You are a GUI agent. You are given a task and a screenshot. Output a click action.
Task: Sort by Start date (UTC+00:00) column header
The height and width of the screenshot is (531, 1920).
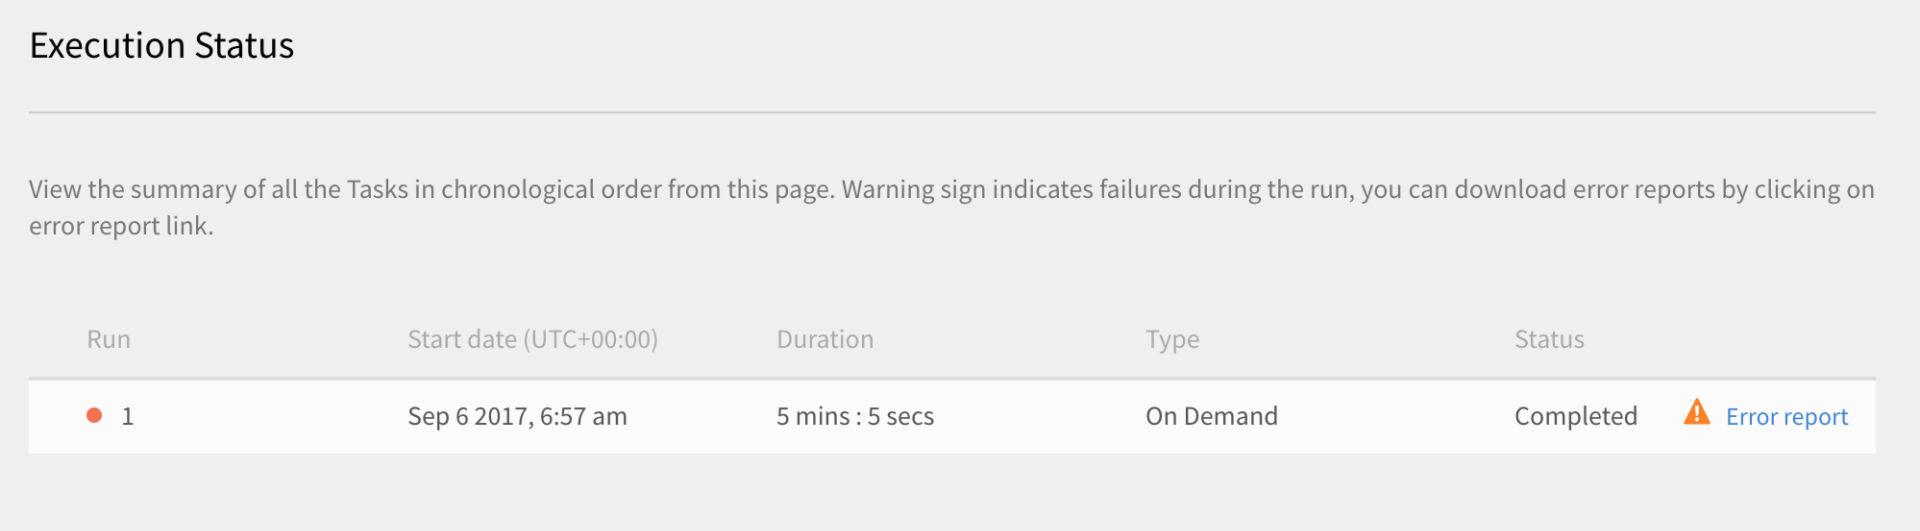532,339
